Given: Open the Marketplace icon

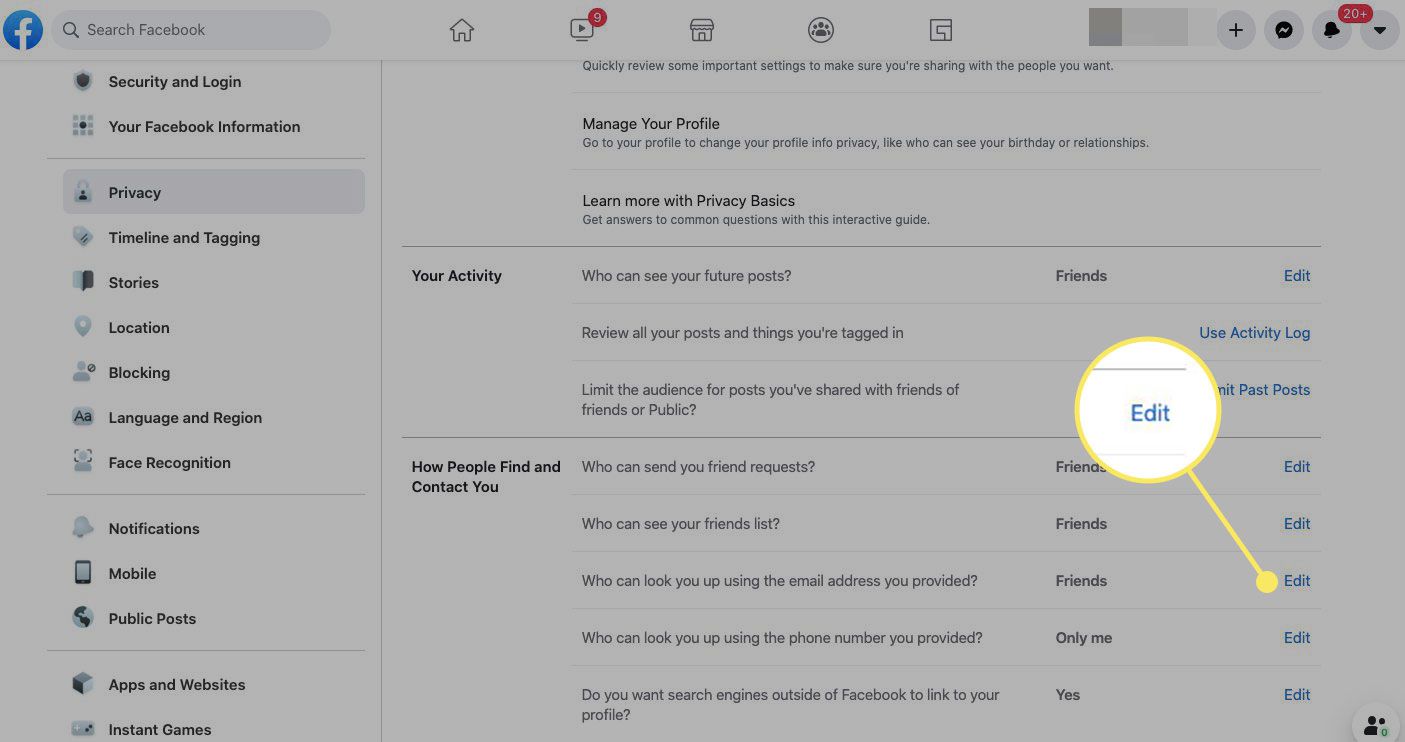Looking at the screenshot, I should pyautogui.click(x=702, y=30).
